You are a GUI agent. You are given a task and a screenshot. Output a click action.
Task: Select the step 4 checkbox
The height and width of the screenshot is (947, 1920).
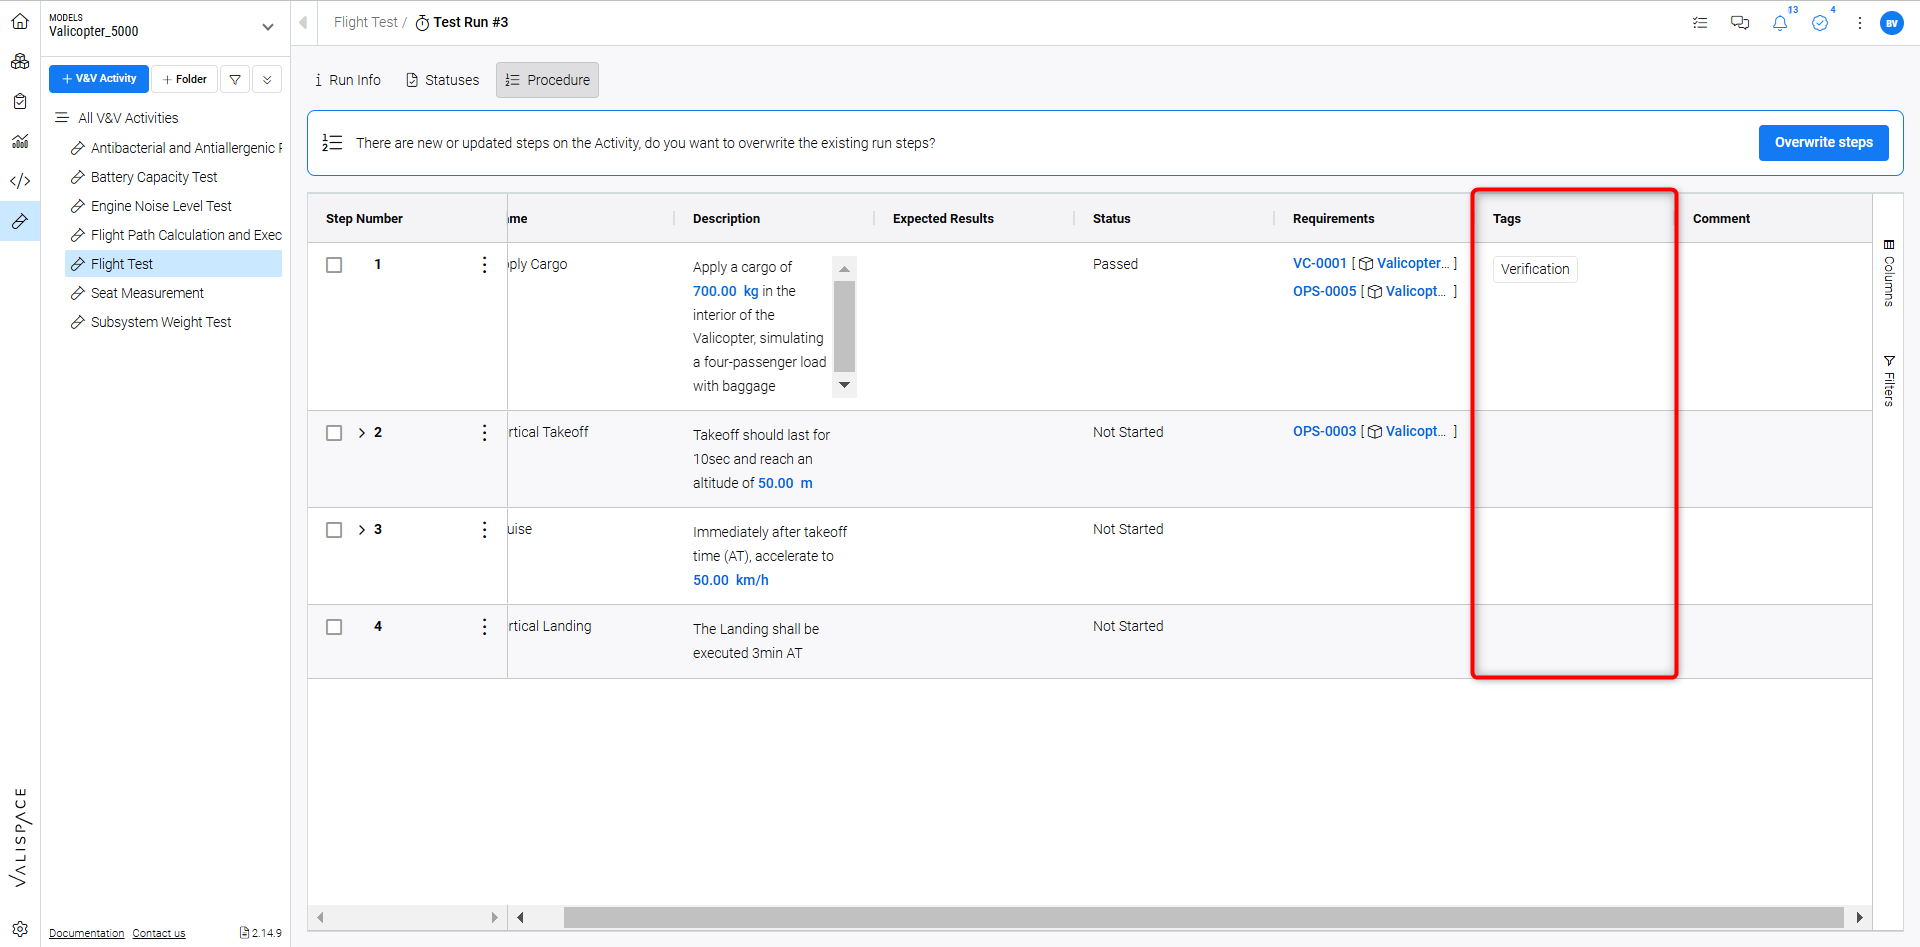[x=334, y=627]
